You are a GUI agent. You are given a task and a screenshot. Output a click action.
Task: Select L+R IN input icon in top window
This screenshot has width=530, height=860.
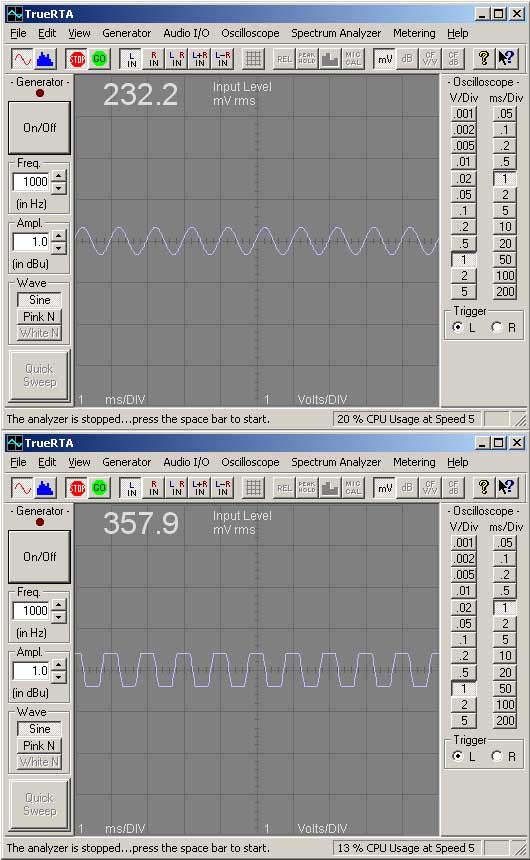(x=200, y=59)
